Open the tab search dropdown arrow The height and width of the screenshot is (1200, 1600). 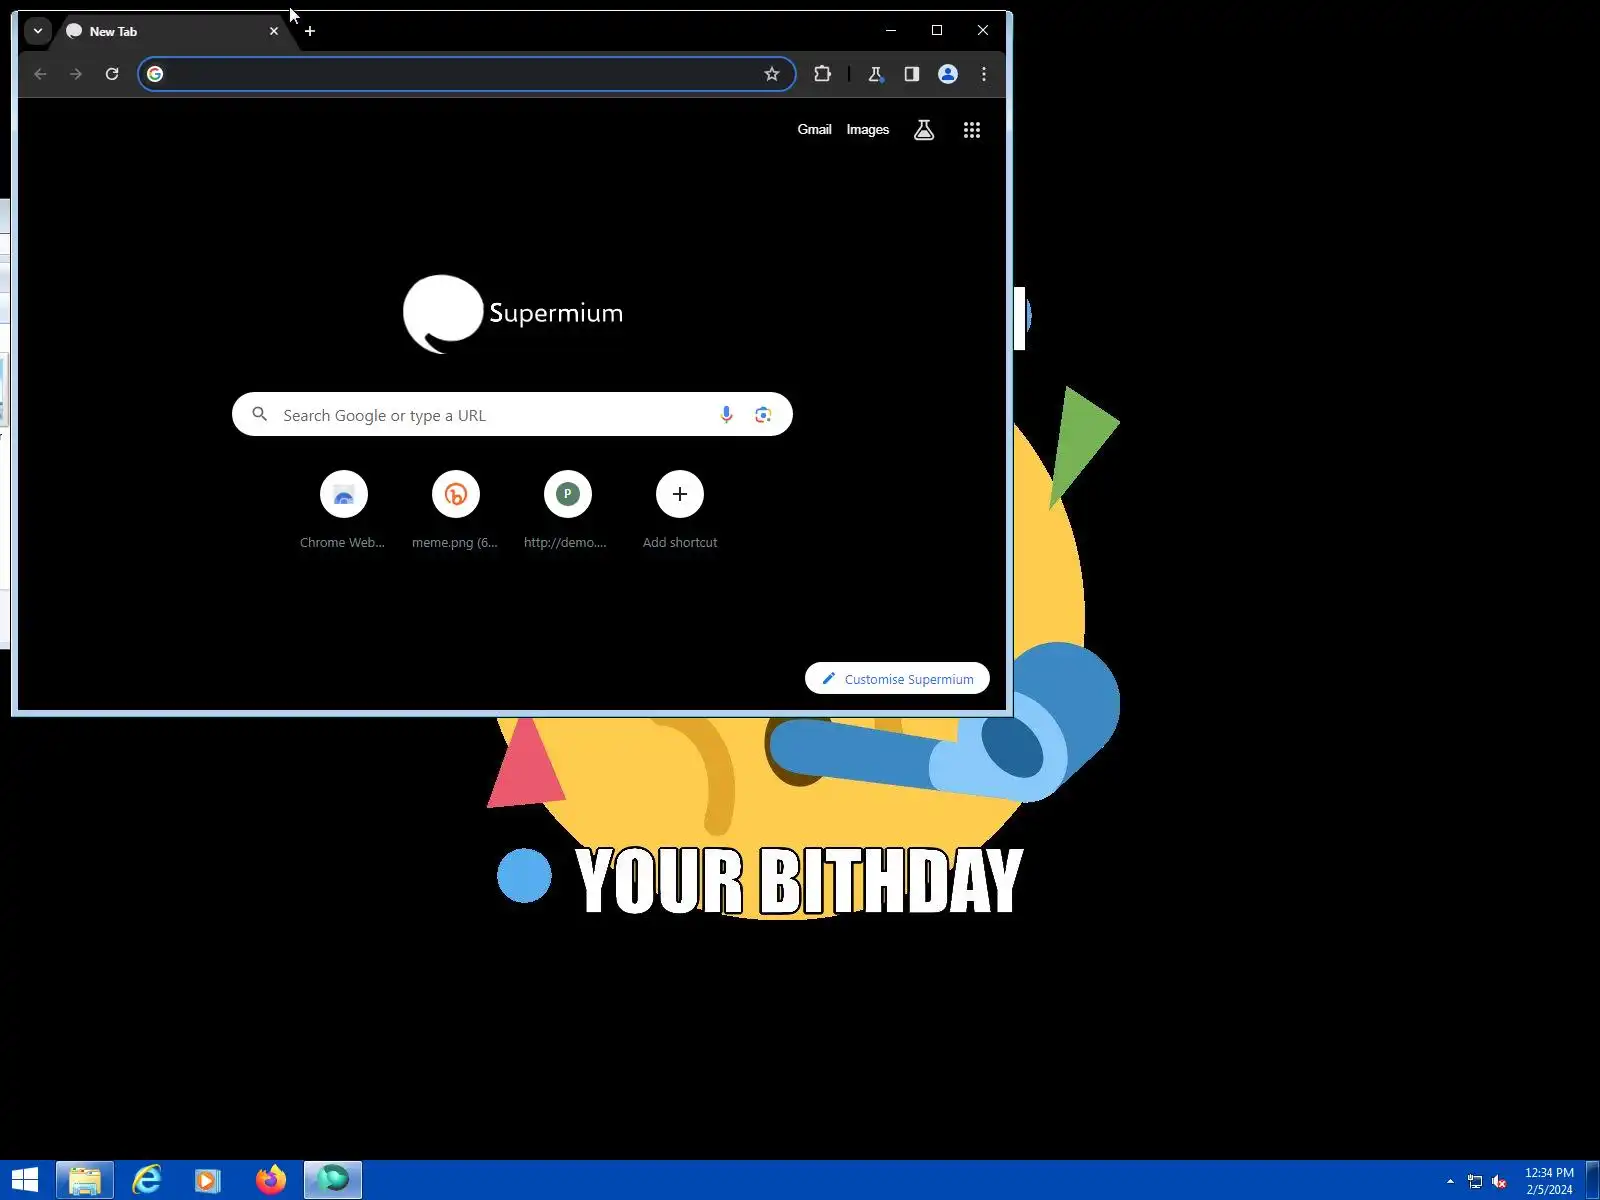point(37,31)
